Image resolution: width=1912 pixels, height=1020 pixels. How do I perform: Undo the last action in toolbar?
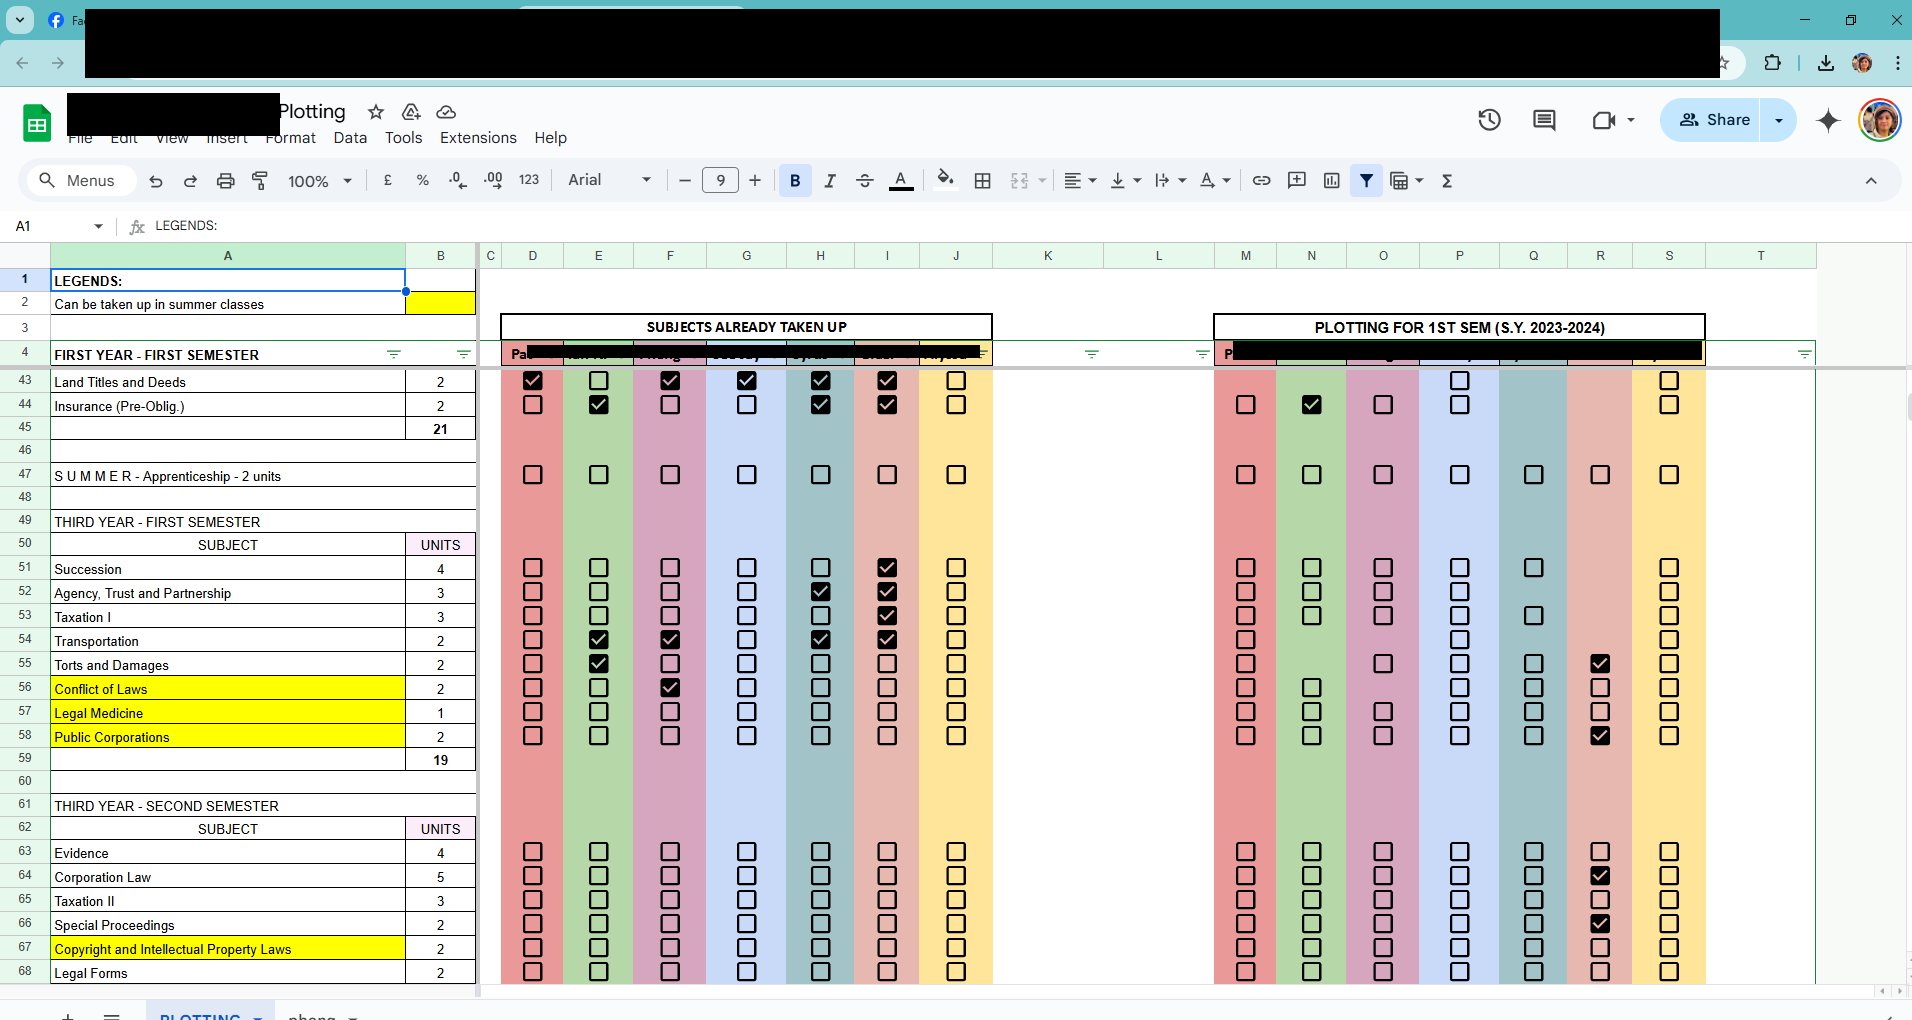pyautogui.click(x=156, y=181)
